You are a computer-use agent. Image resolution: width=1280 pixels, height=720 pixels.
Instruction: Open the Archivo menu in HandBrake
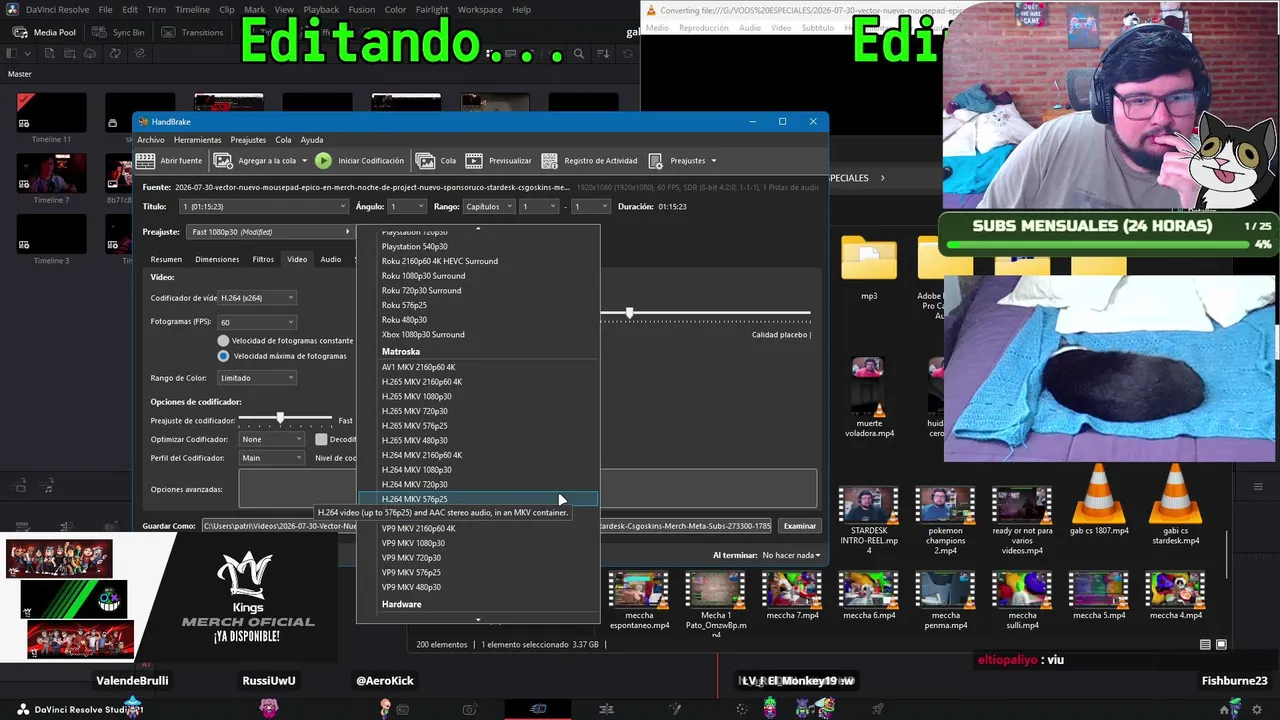tap(151, 140)
